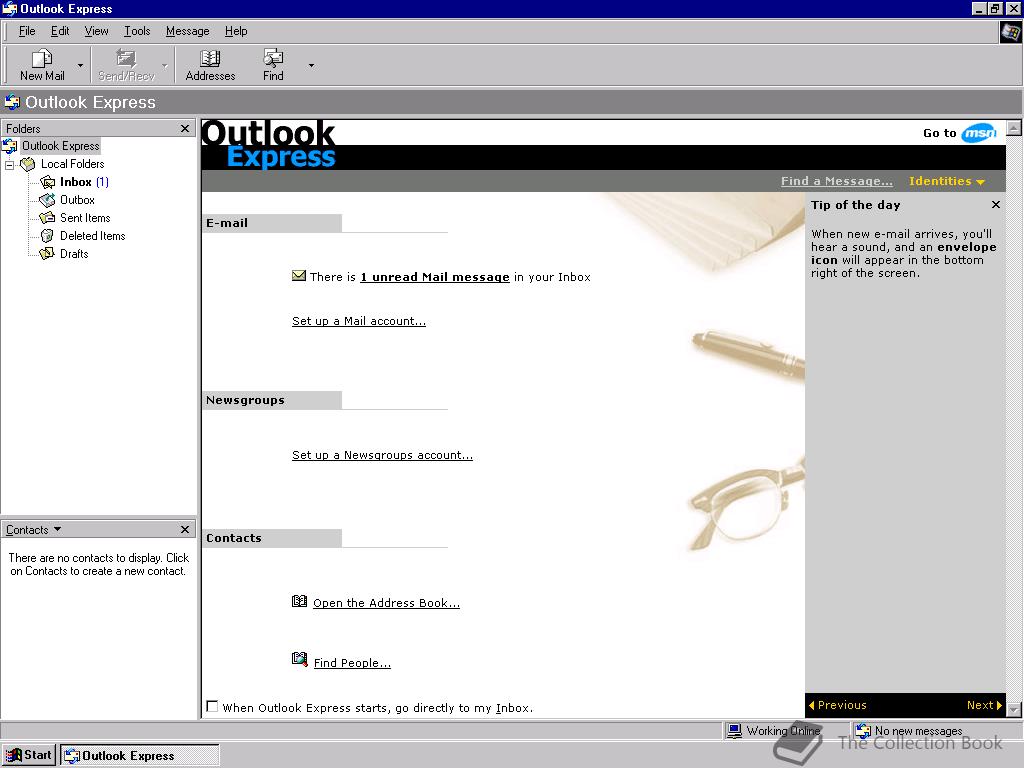Close the Tip of the day panel
Viewport: 1024px width, 768px height.
click(995, 204)
